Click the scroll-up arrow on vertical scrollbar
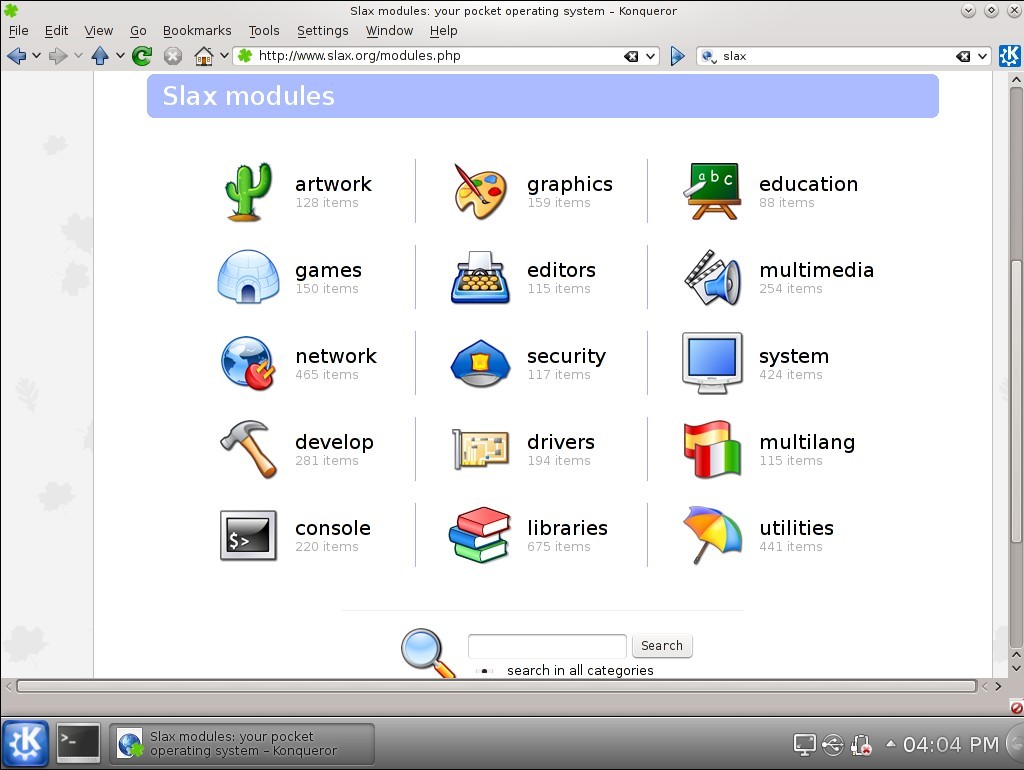 (1016, 79)
